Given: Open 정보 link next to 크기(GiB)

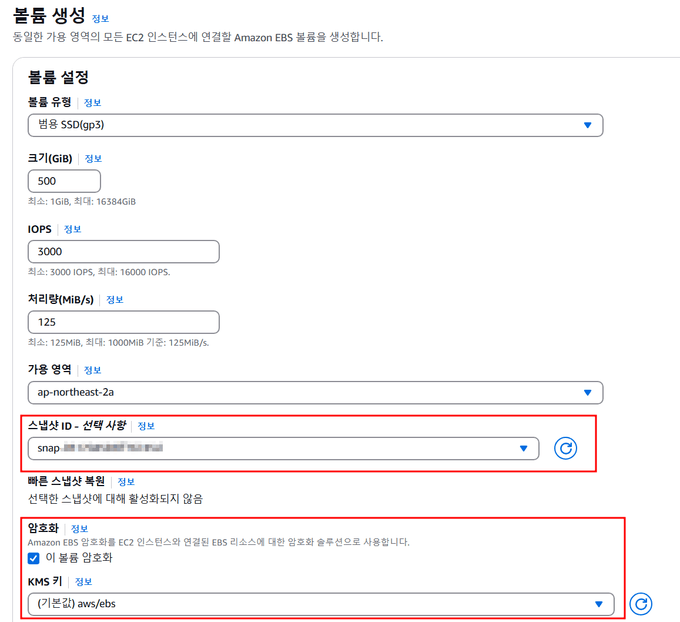Looking at the screenshot, I should point(93,159).
